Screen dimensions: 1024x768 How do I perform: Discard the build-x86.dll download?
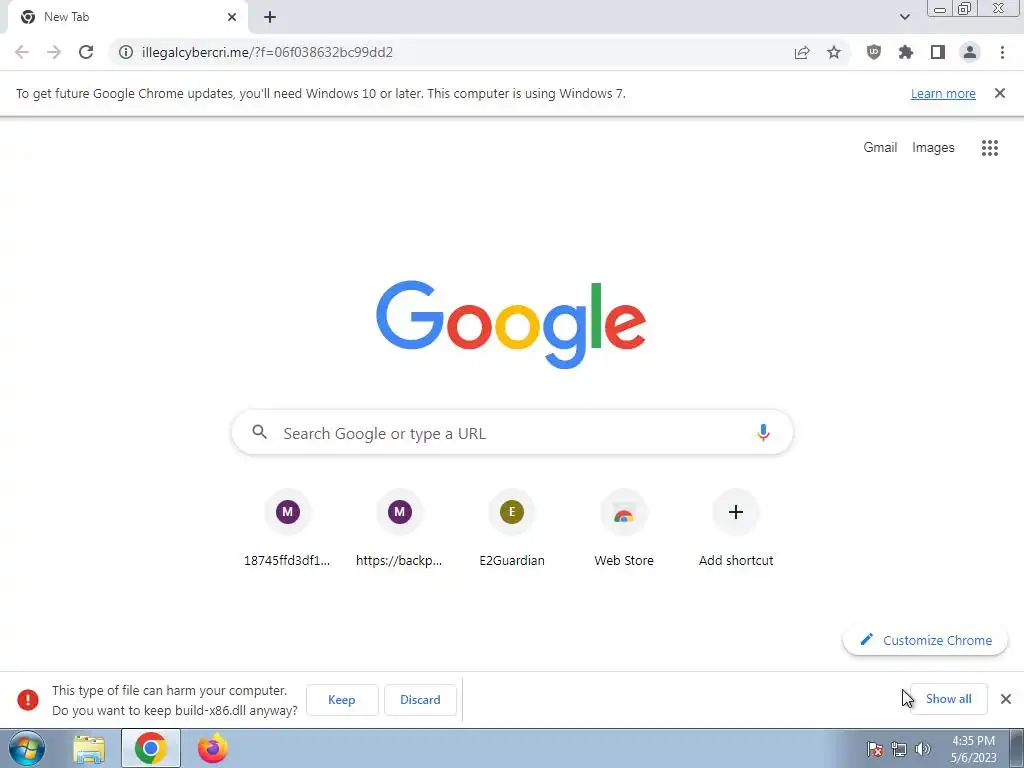[421, 699]
